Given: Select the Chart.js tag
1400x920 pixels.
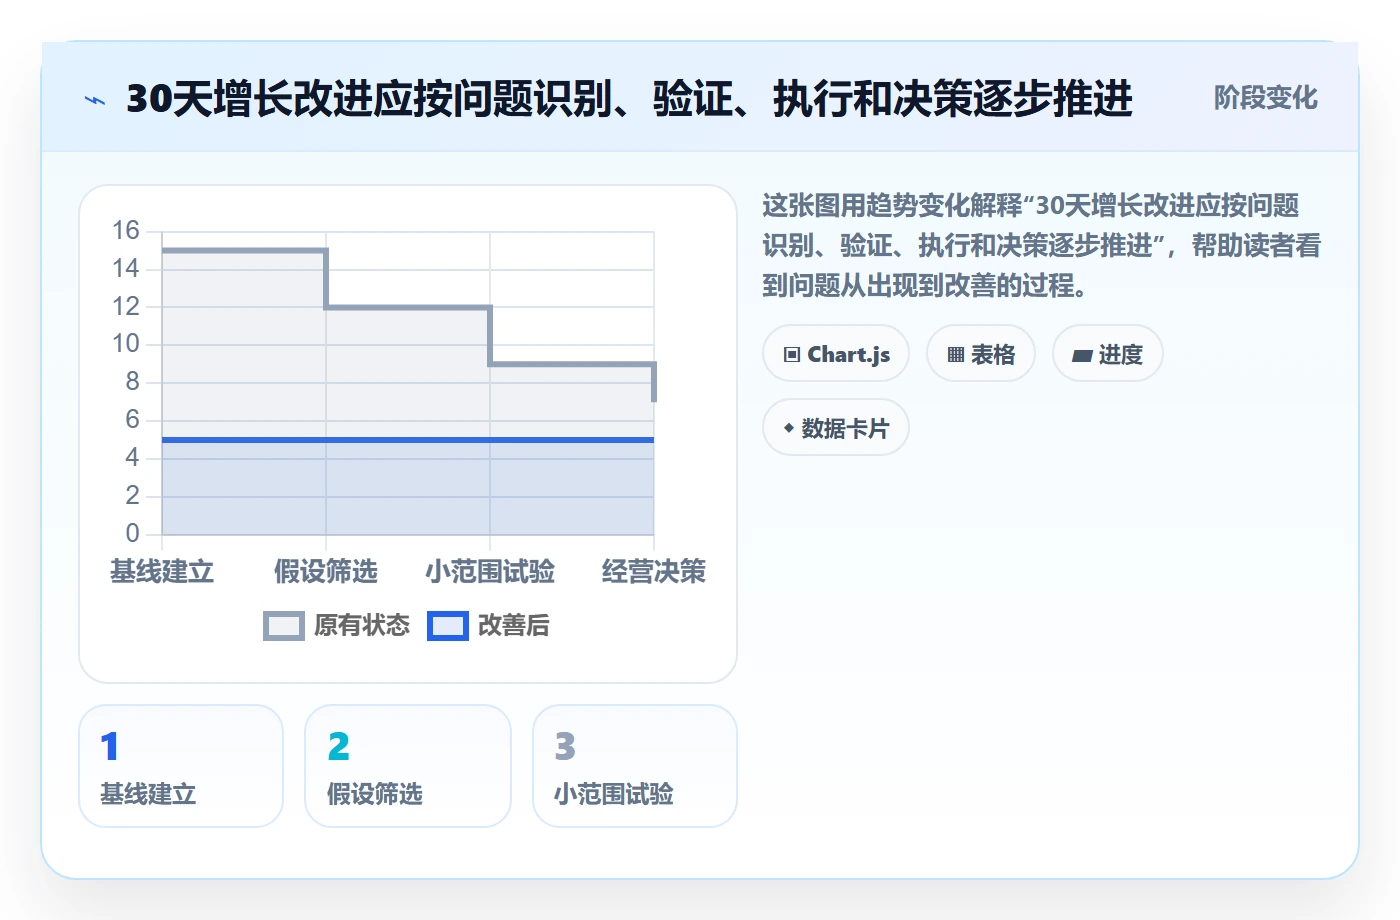Looking at the screenshot, I should coord(836,354).
